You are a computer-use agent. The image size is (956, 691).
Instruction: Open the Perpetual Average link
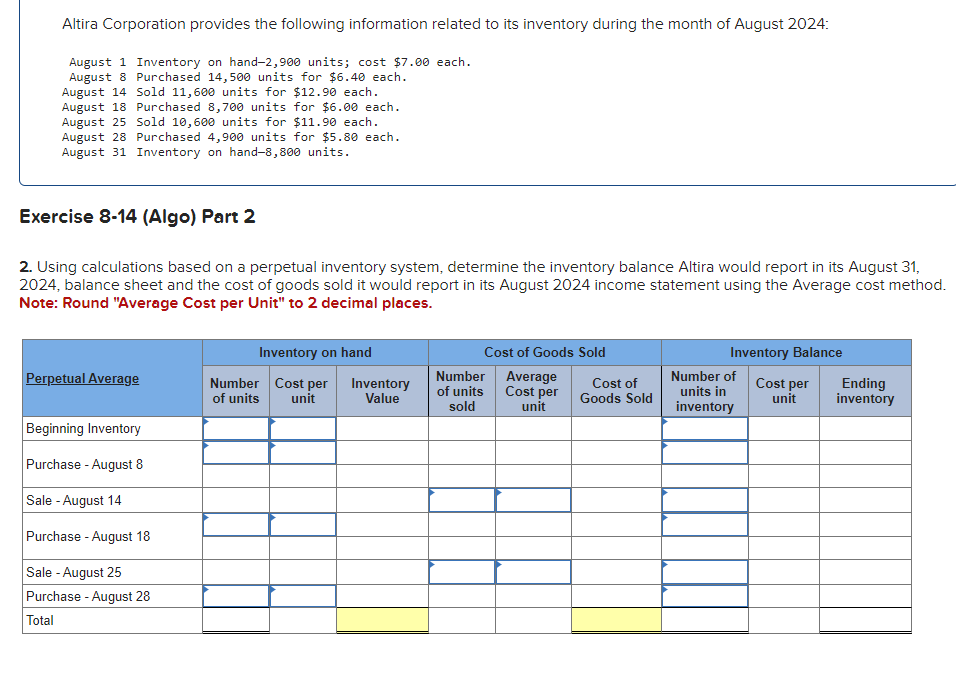click(82, 379)
